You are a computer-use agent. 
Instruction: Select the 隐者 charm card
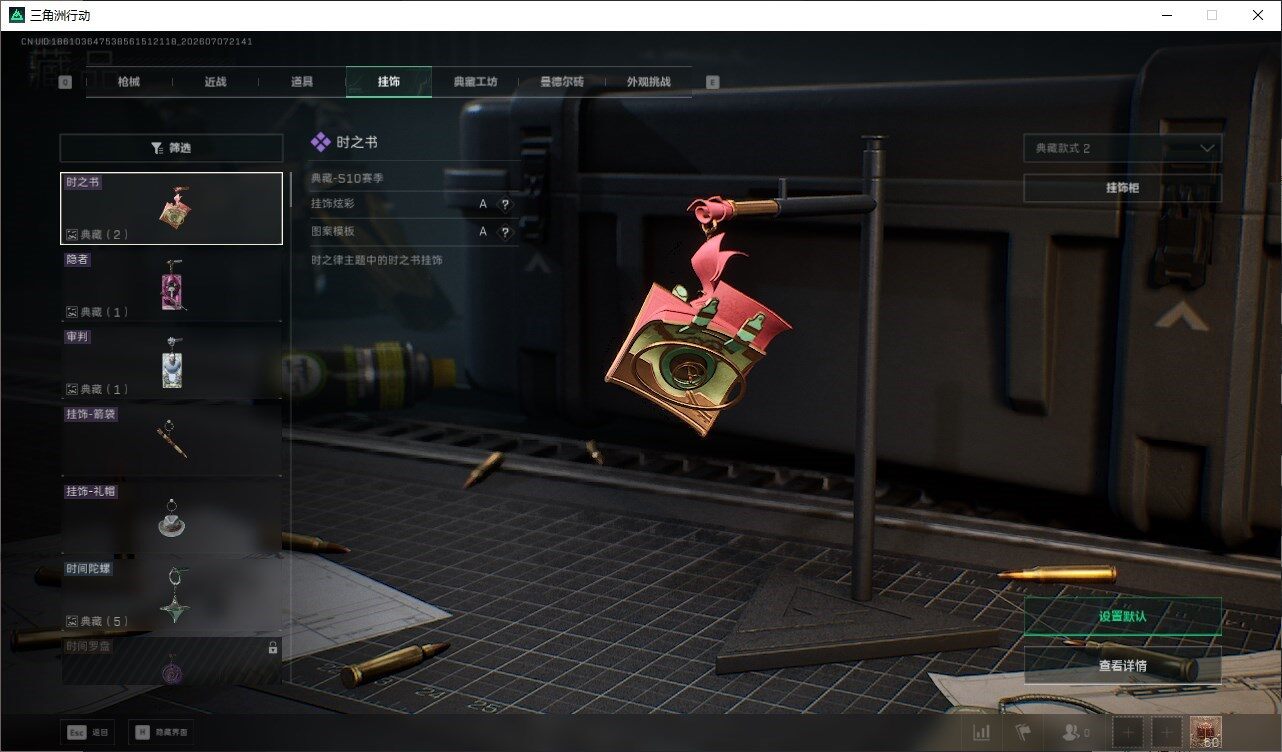[171, 285]
